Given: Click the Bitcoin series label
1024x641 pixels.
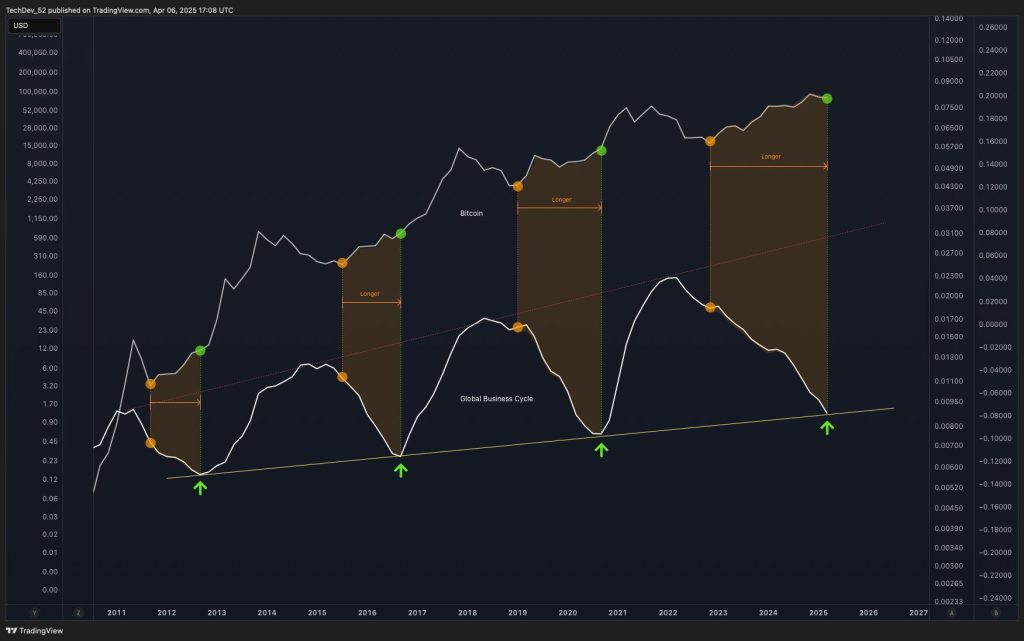Looking at the screenshot, I should tap(471, 213).
